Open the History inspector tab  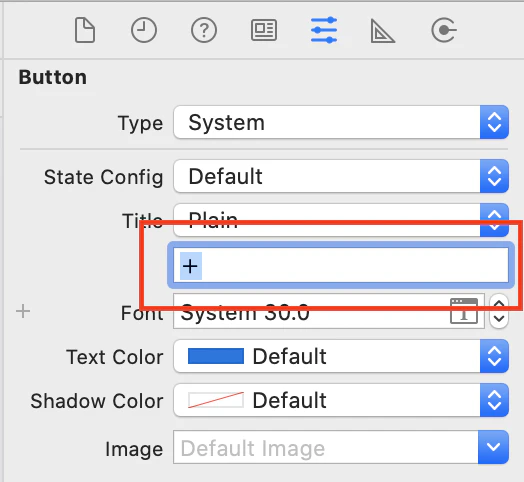pos(144,30)
